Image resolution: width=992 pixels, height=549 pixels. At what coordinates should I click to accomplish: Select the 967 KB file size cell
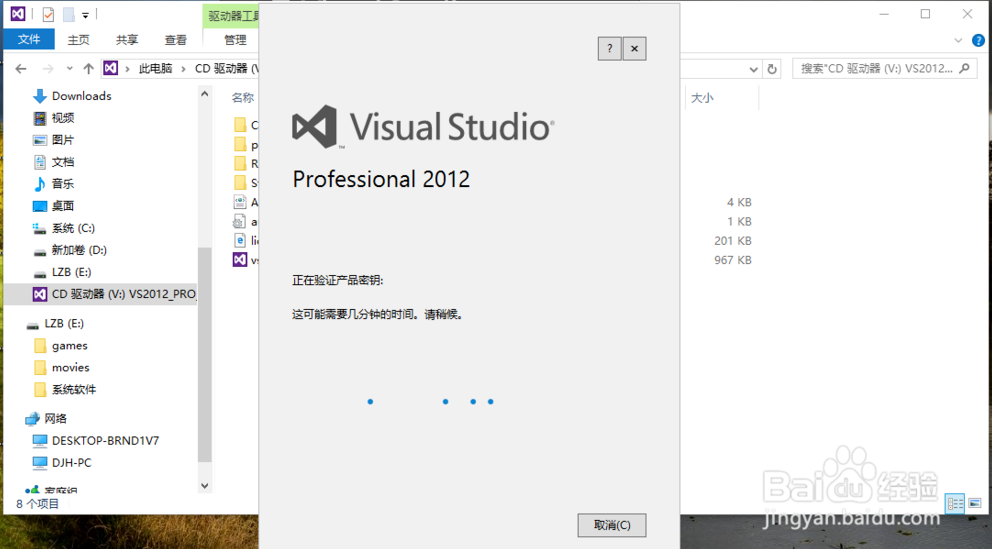click(x=733, y=260)
